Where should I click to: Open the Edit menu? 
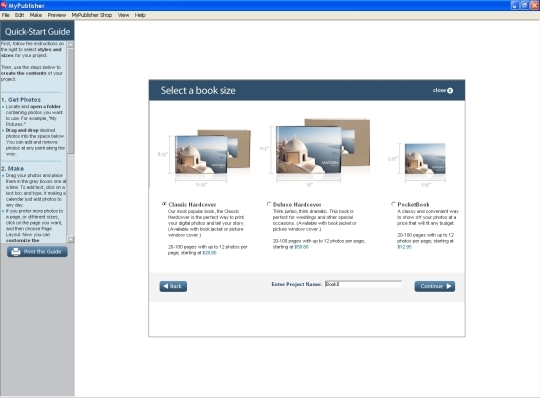click(19, 15)
